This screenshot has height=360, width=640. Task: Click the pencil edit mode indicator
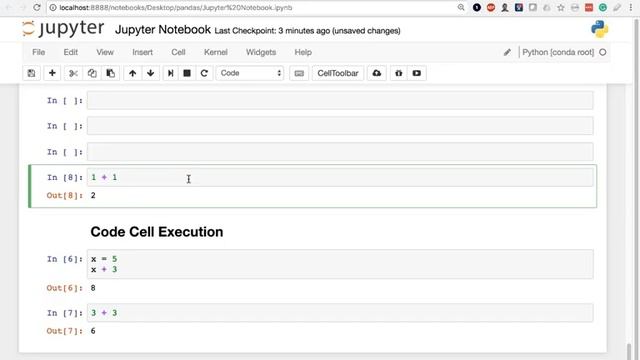click(x=507, y=52)
